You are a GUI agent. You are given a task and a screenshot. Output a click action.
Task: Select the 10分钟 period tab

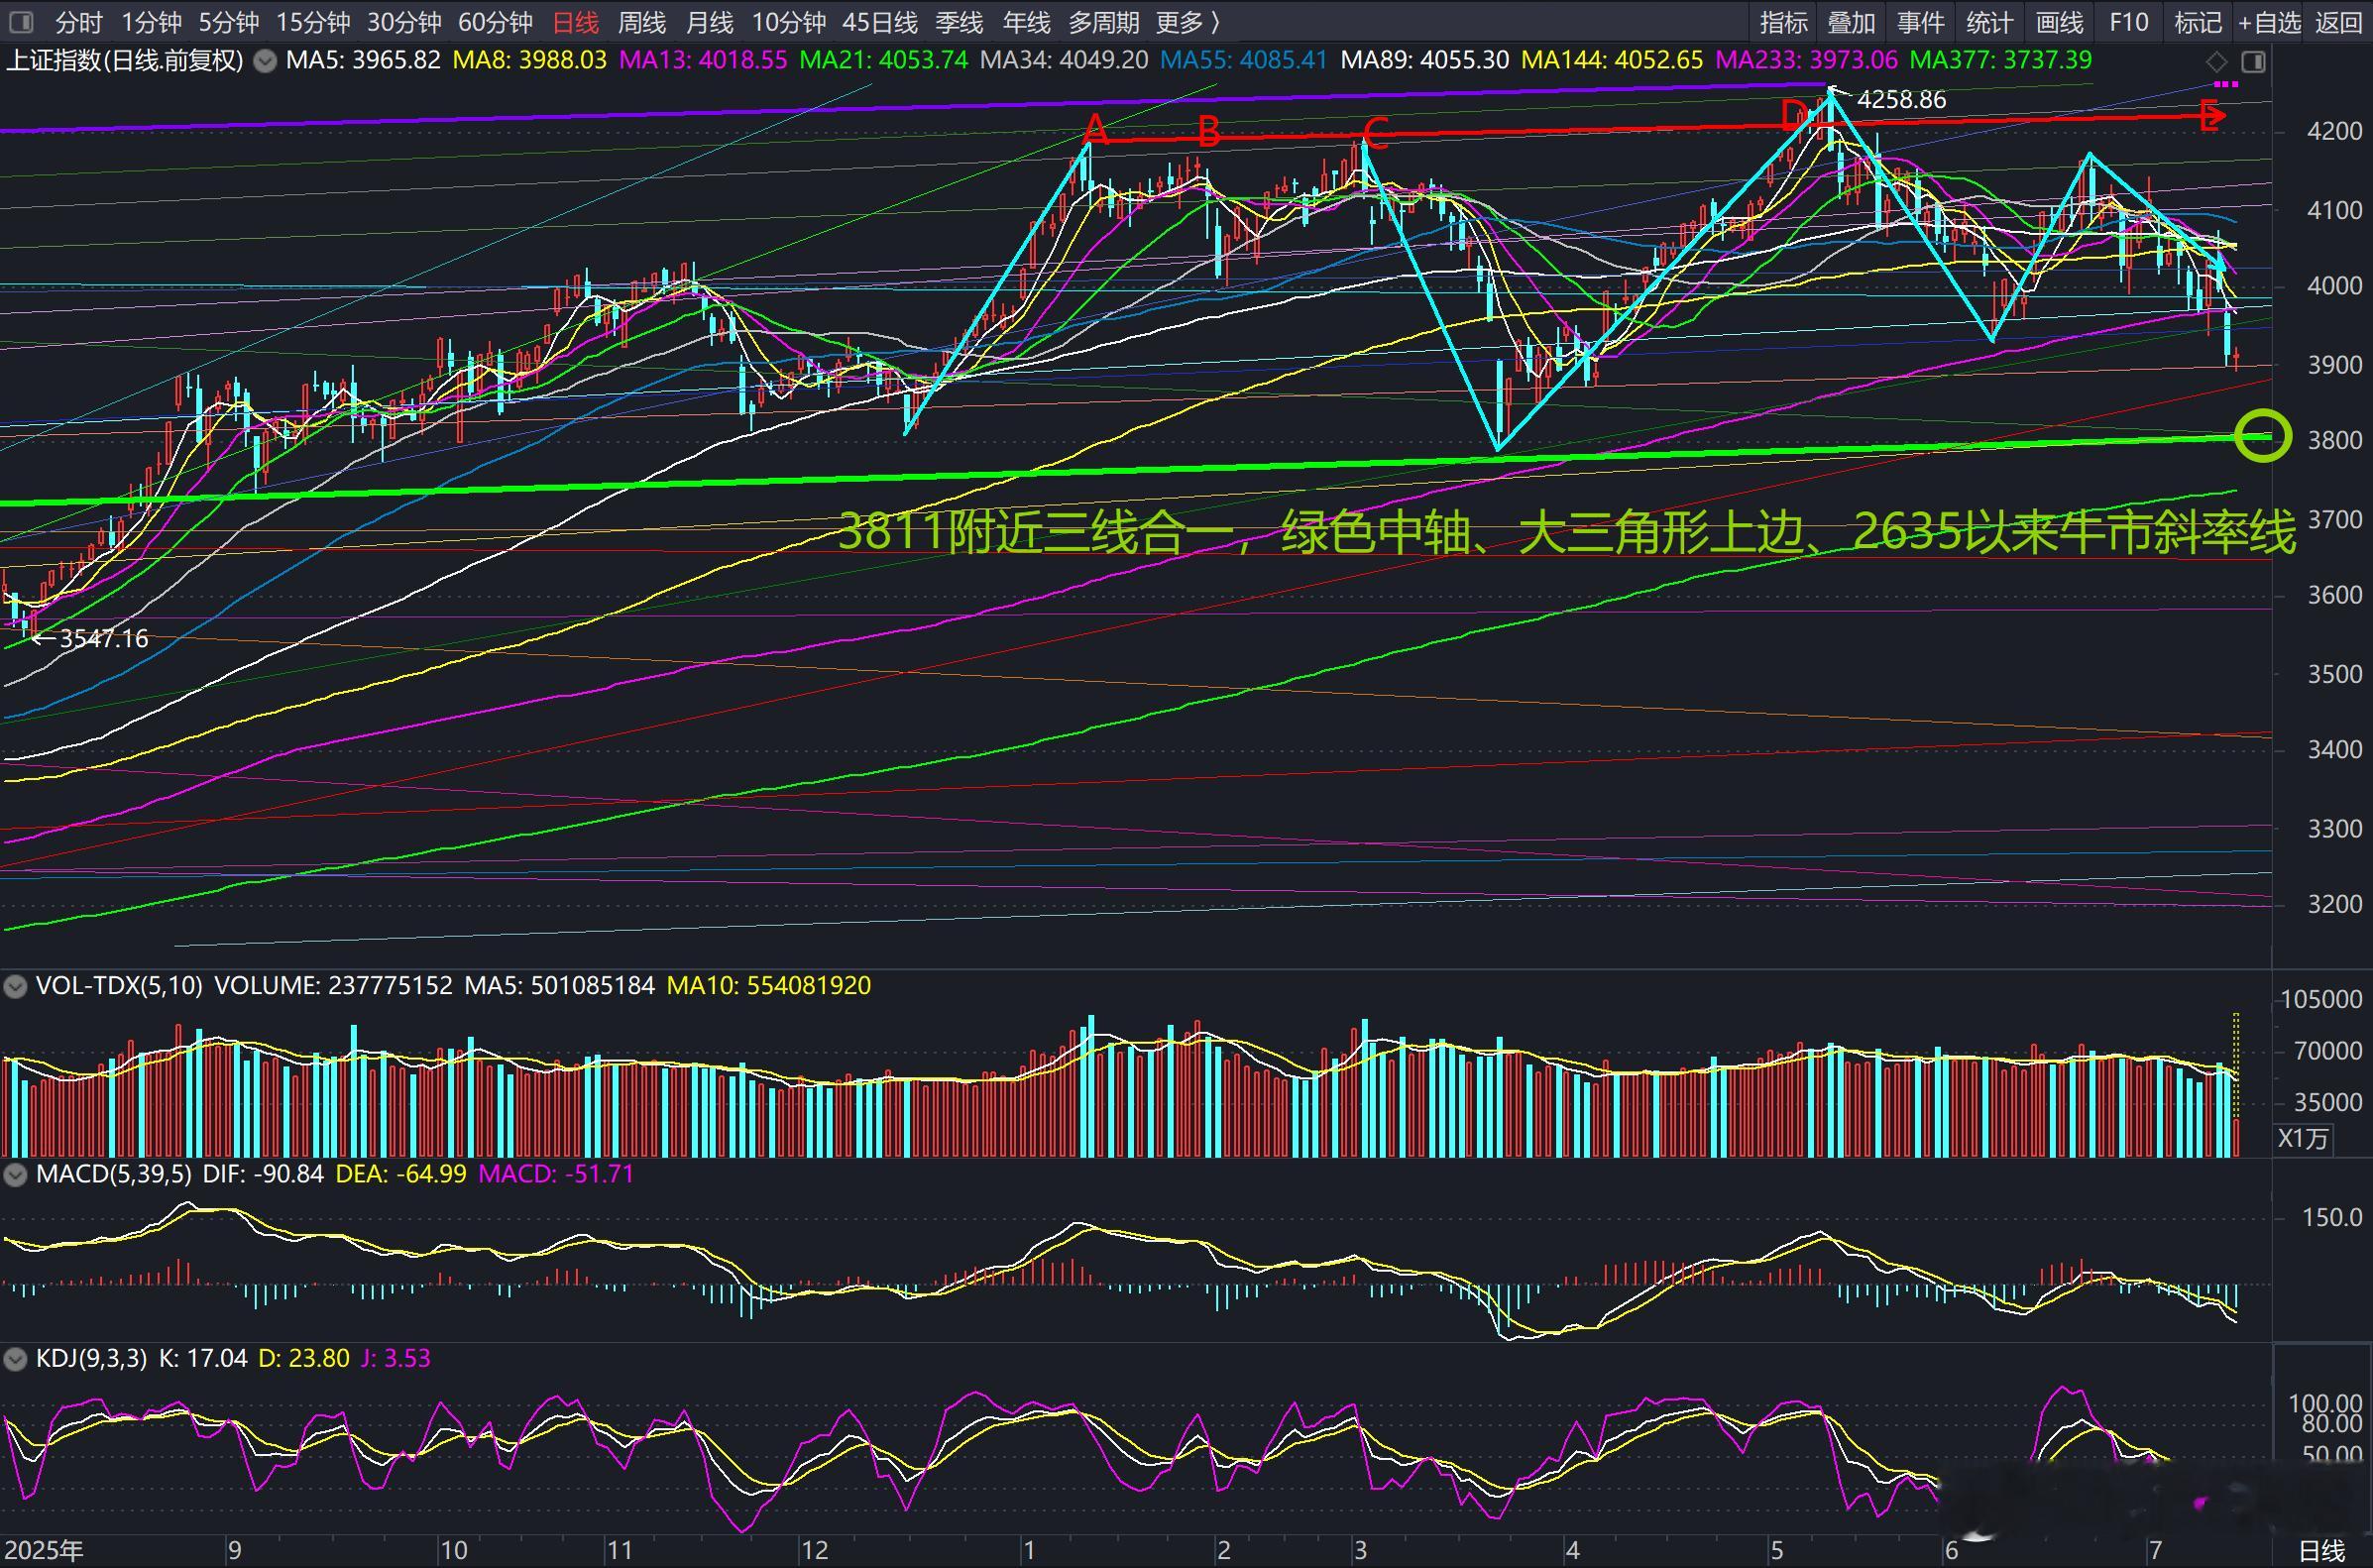pyautogui.click(x=789, y=22)
